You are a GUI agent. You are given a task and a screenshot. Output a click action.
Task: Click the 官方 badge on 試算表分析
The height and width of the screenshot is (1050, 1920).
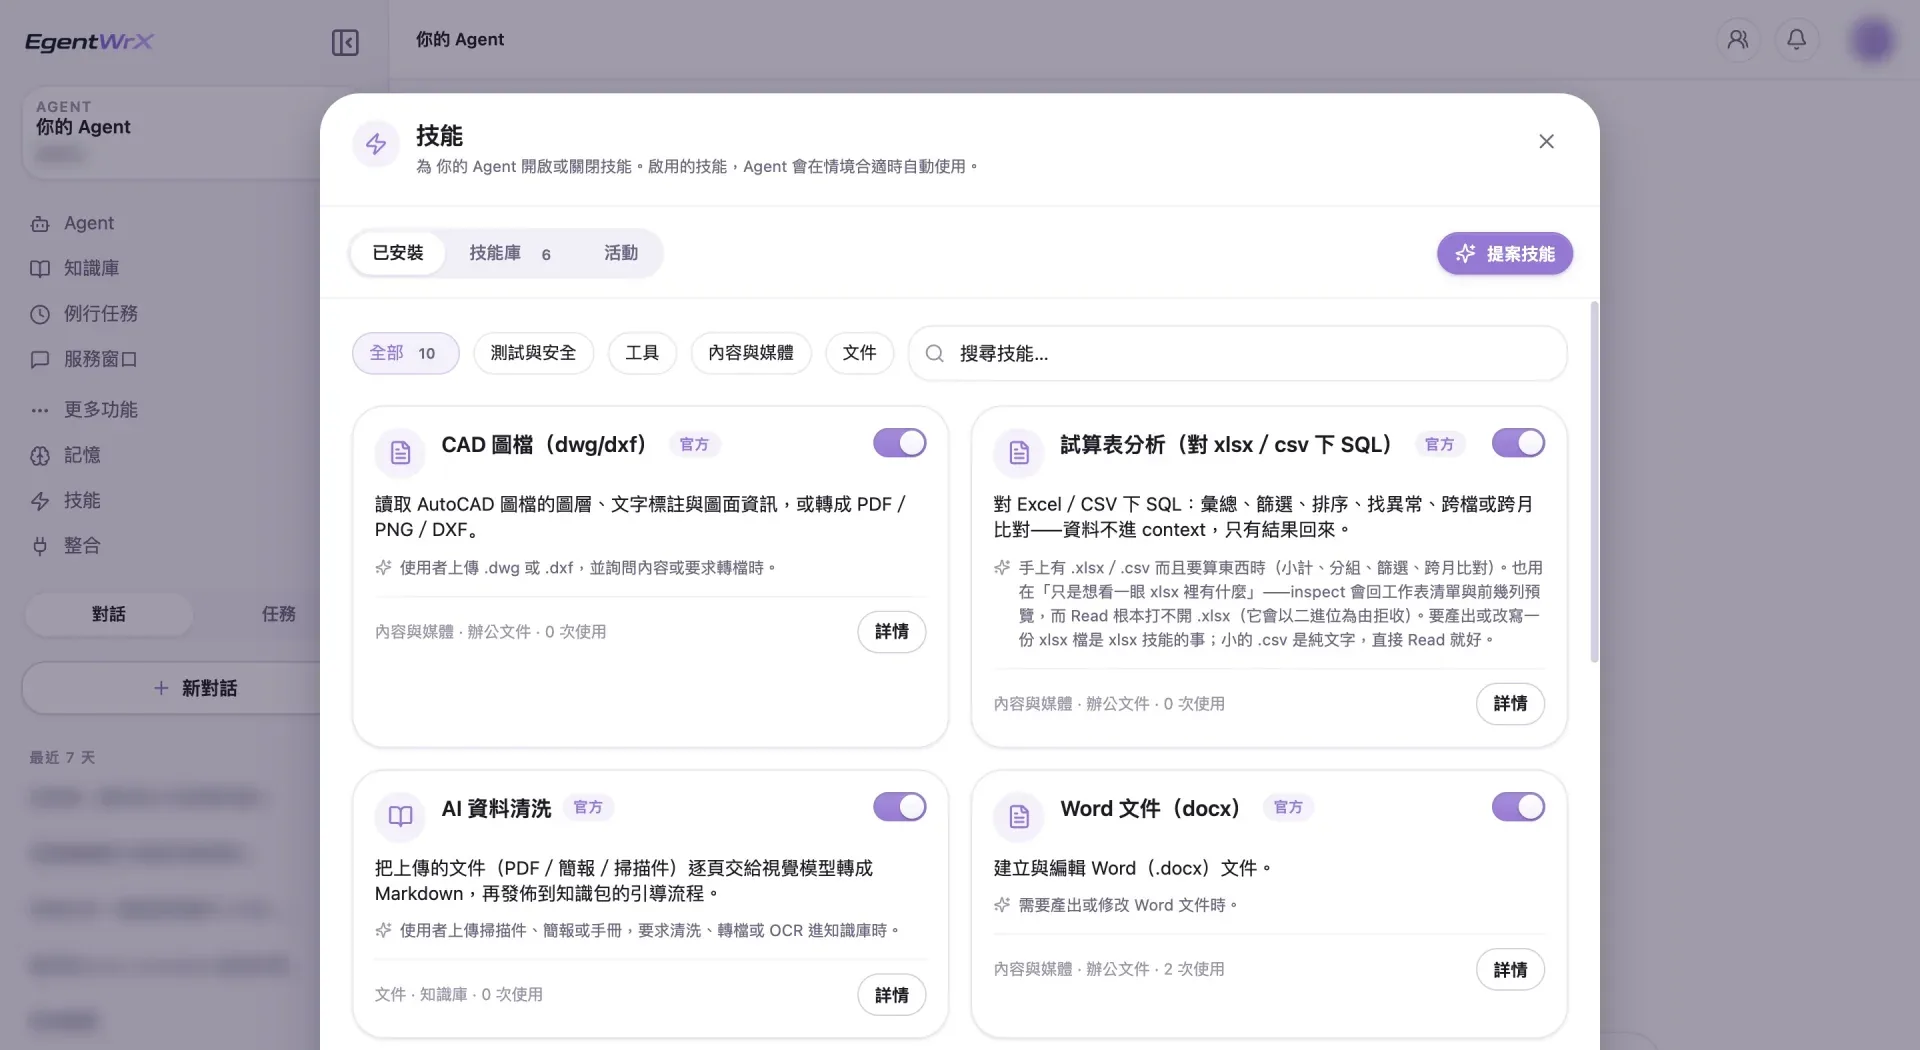[x=1439, y=444]
